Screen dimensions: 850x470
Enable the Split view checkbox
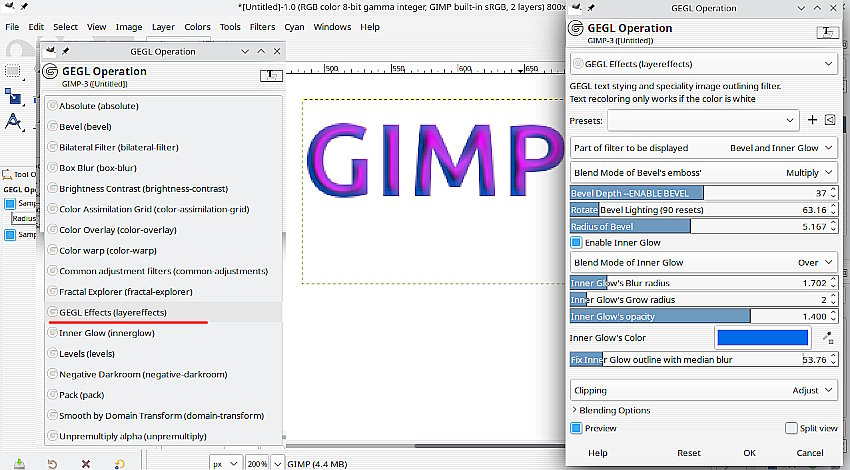pos(791,428)
